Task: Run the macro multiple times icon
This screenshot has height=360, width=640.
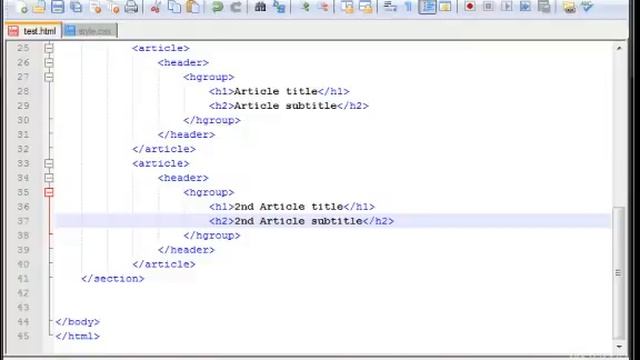Action: (x=525, y=7)
